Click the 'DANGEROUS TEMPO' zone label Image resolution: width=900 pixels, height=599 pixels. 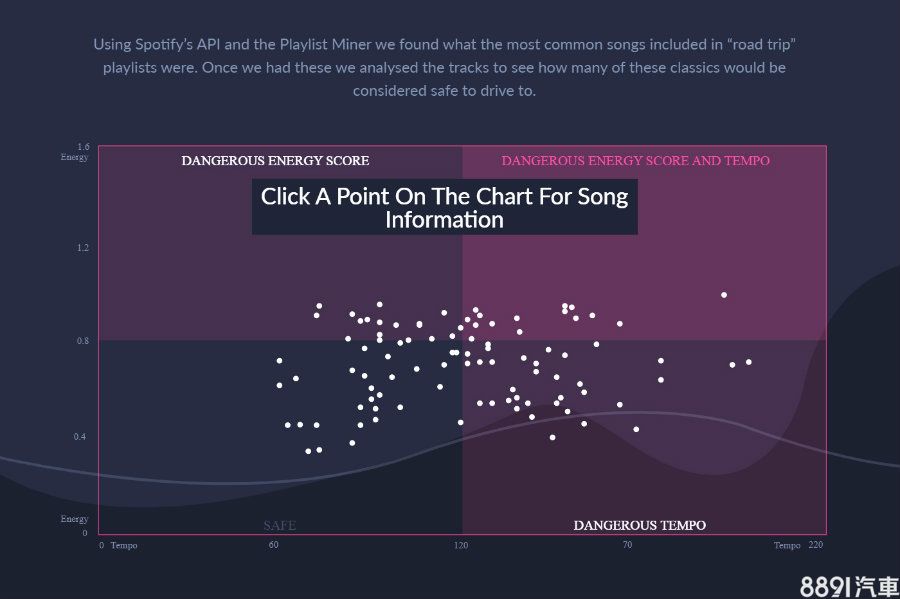point(639,526)
